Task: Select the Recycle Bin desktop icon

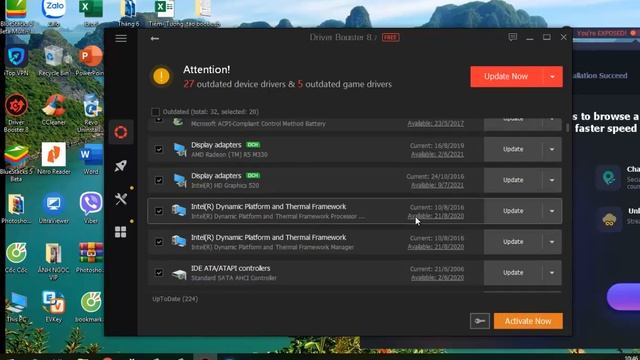Action: (x=53, y=61)
